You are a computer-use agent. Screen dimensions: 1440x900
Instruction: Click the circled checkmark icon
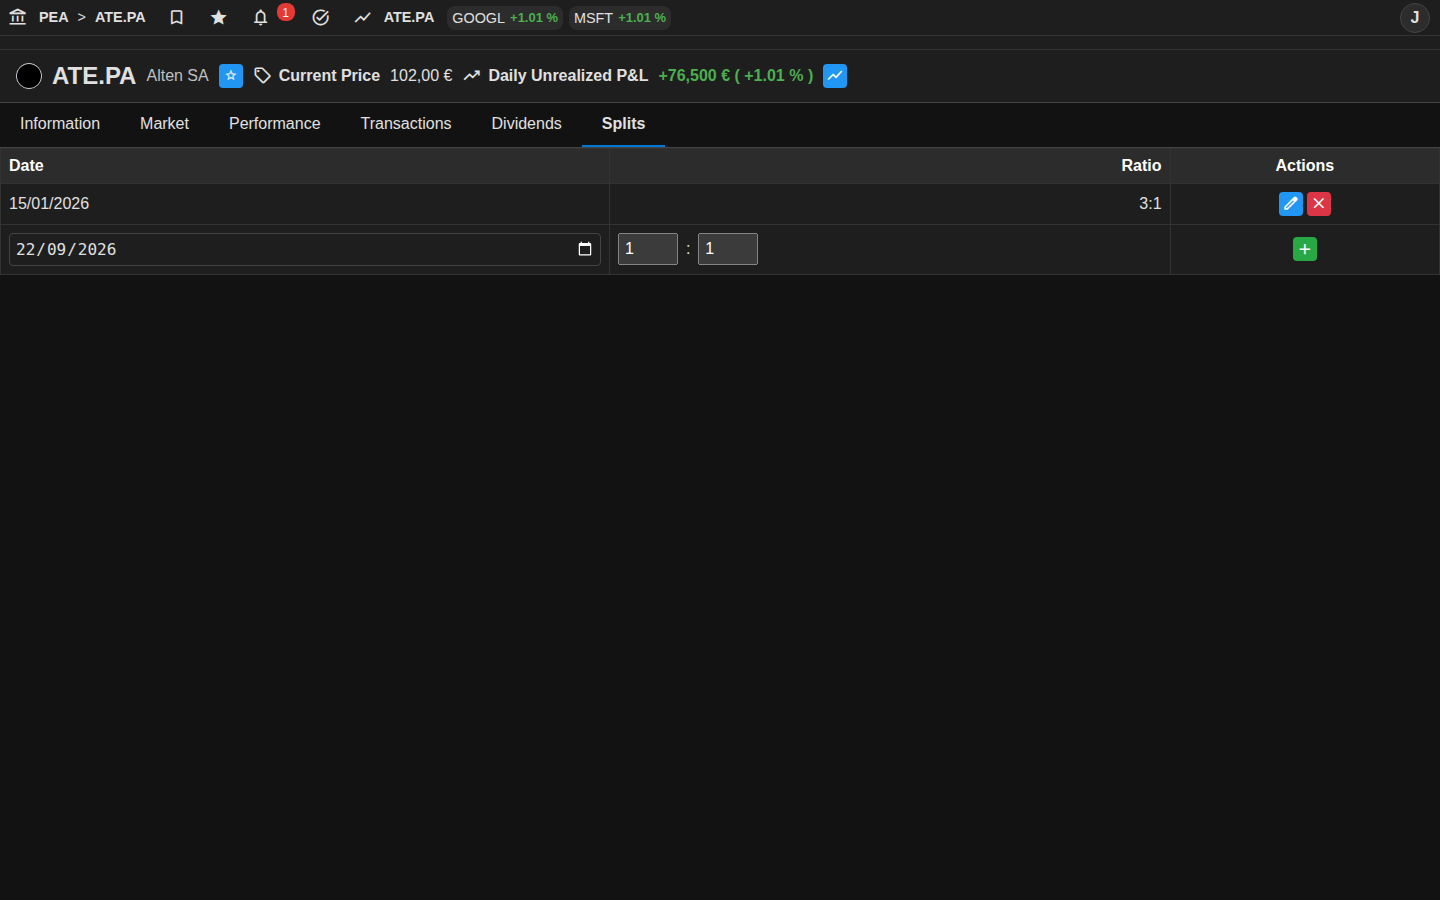(320, 17)
